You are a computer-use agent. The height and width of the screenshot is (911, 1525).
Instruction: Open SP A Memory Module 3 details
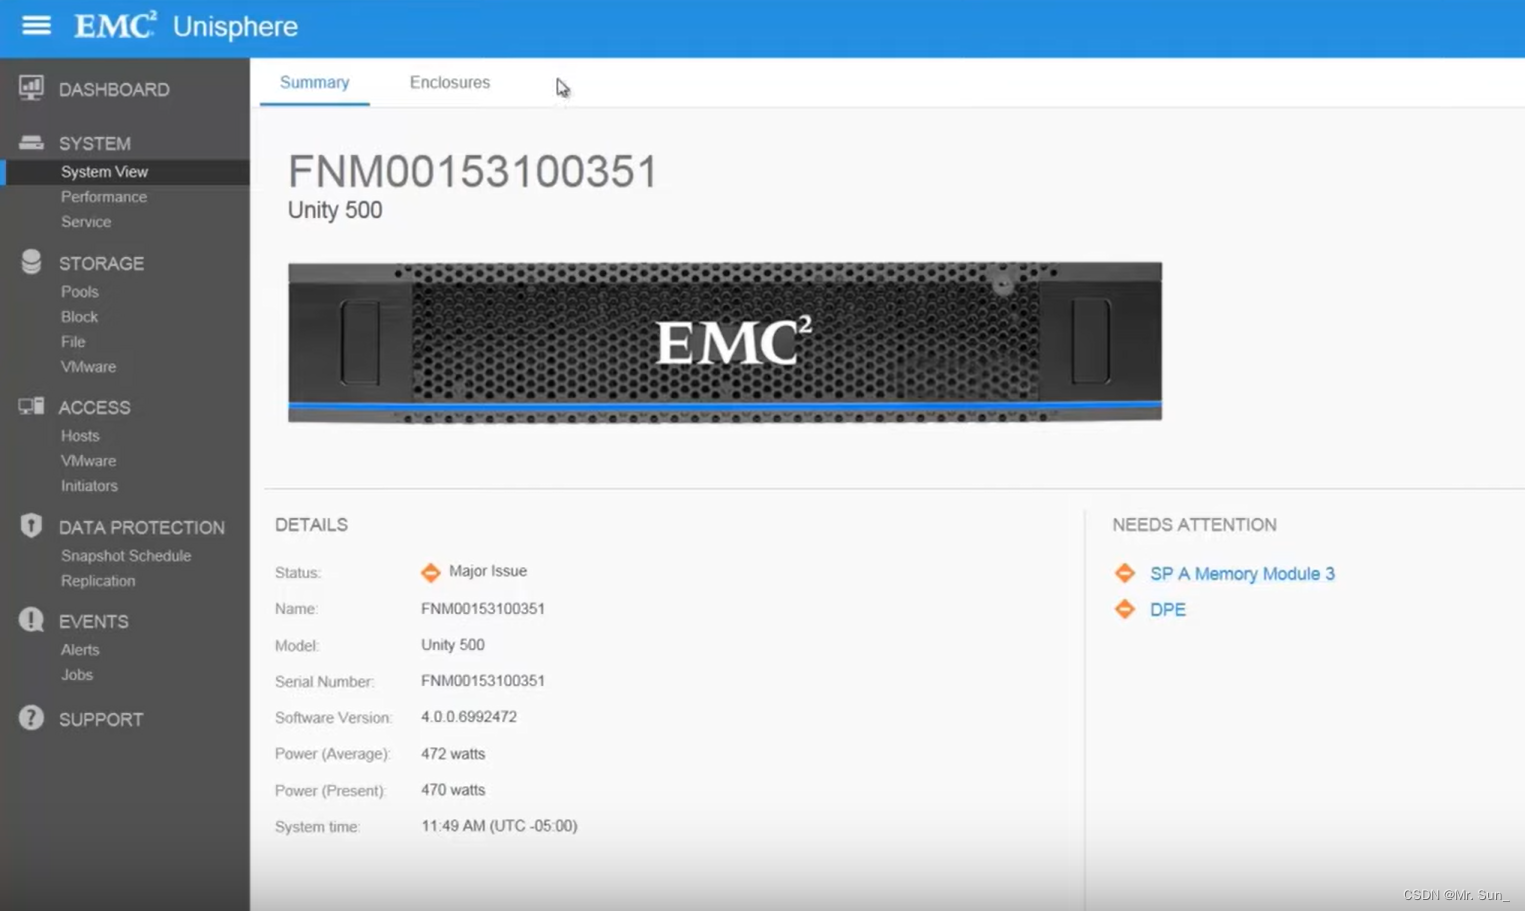tap(1242, 574)
